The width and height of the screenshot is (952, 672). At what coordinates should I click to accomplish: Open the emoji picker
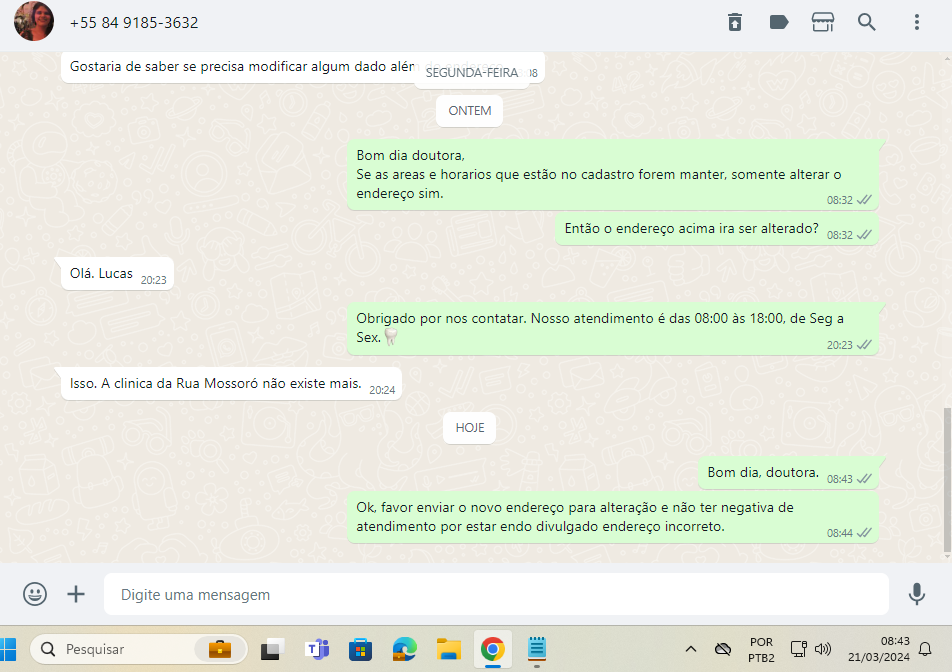[35, 594]
